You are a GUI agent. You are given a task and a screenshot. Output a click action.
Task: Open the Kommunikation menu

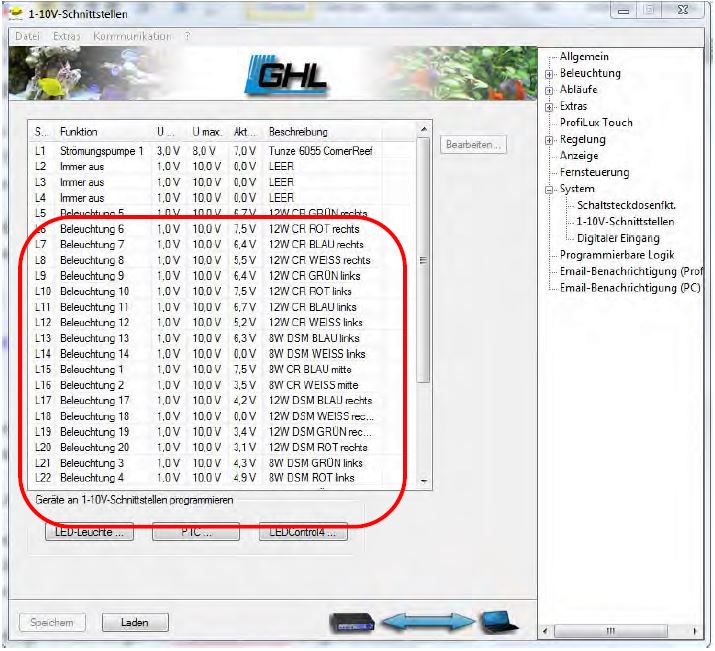point(131,37)
